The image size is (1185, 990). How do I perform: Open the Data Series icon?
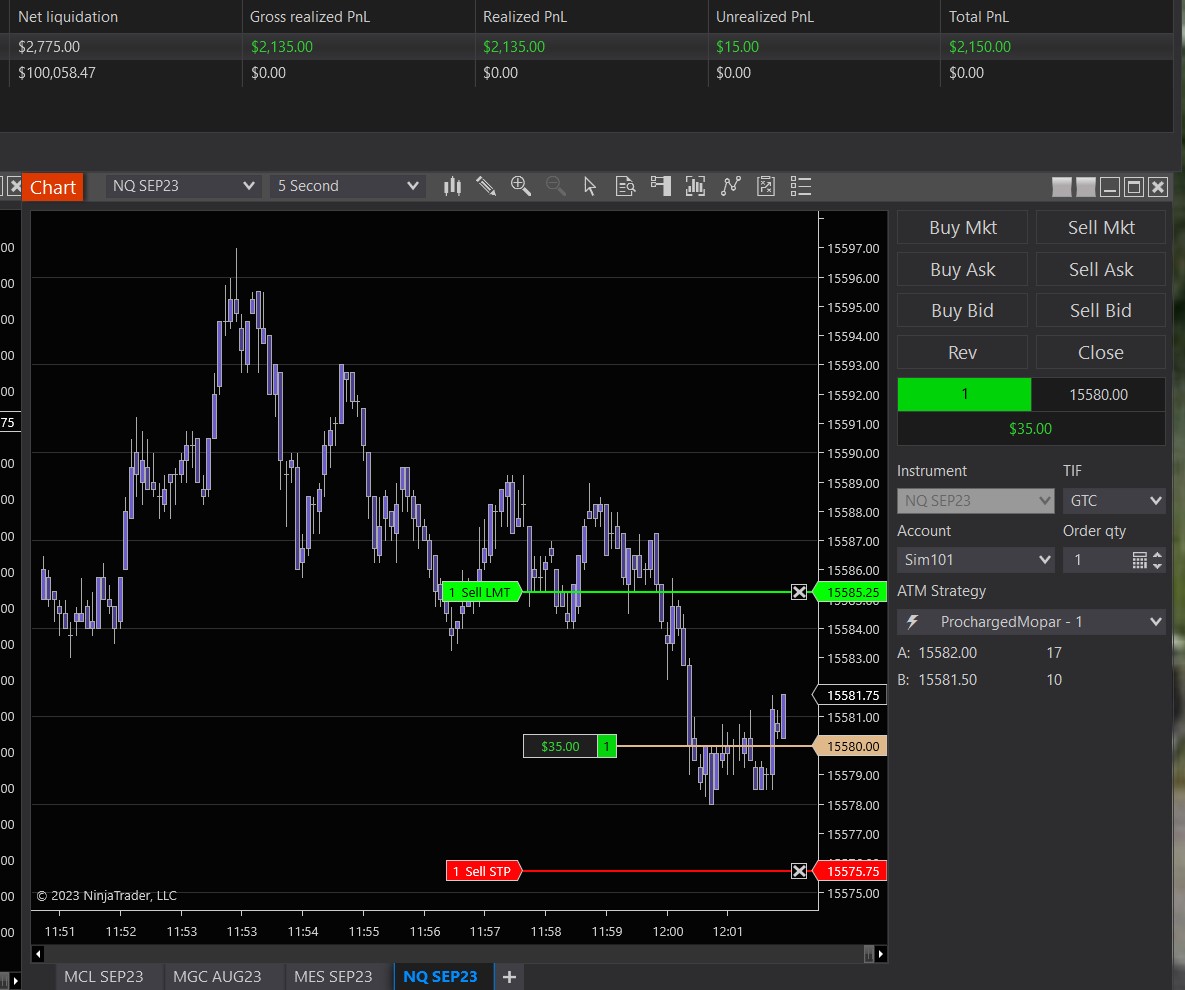(696, 186)
